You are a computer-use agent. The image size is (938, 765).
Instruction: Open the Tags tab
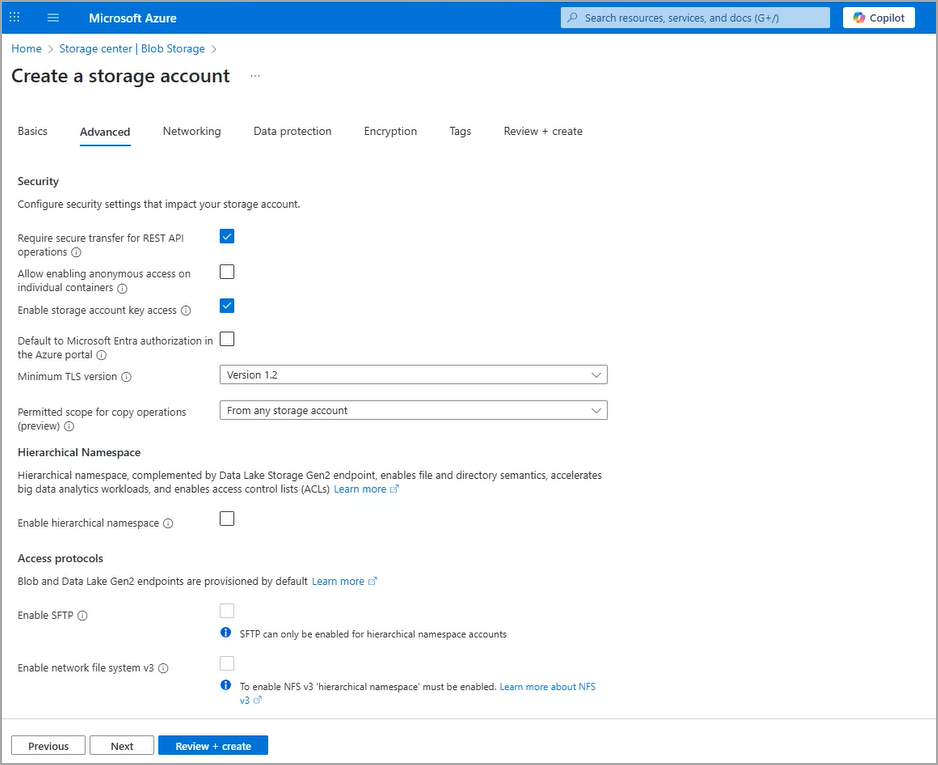click(460, 131)
